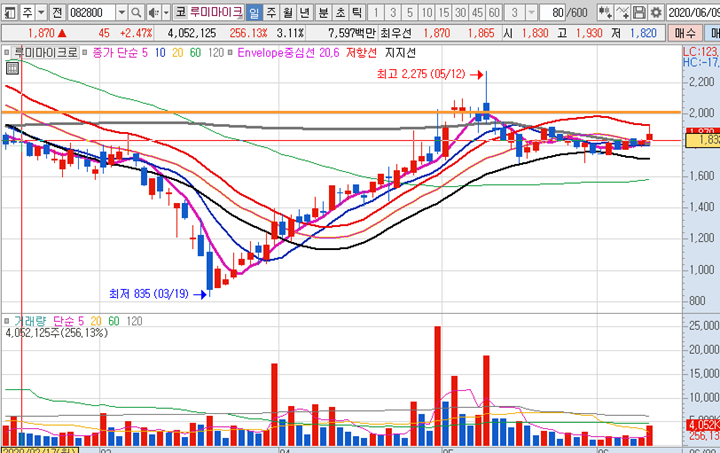
Task: Choose interval button 5
Action: point(410,12)
